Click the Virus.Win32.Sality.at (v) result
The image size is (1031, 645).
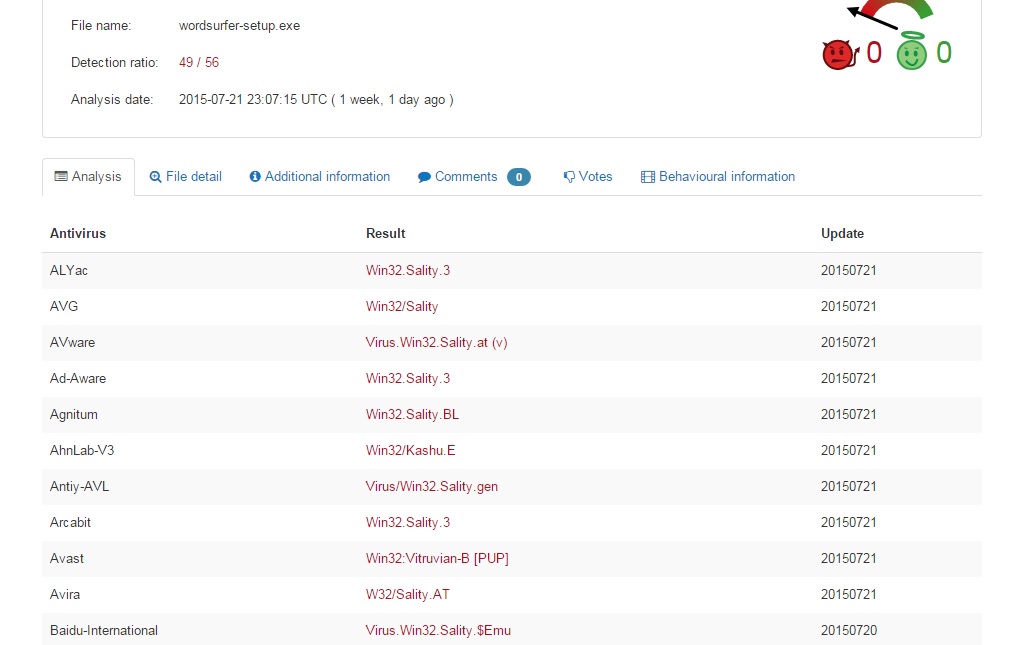pyautogui.click(x=437, y=343)
